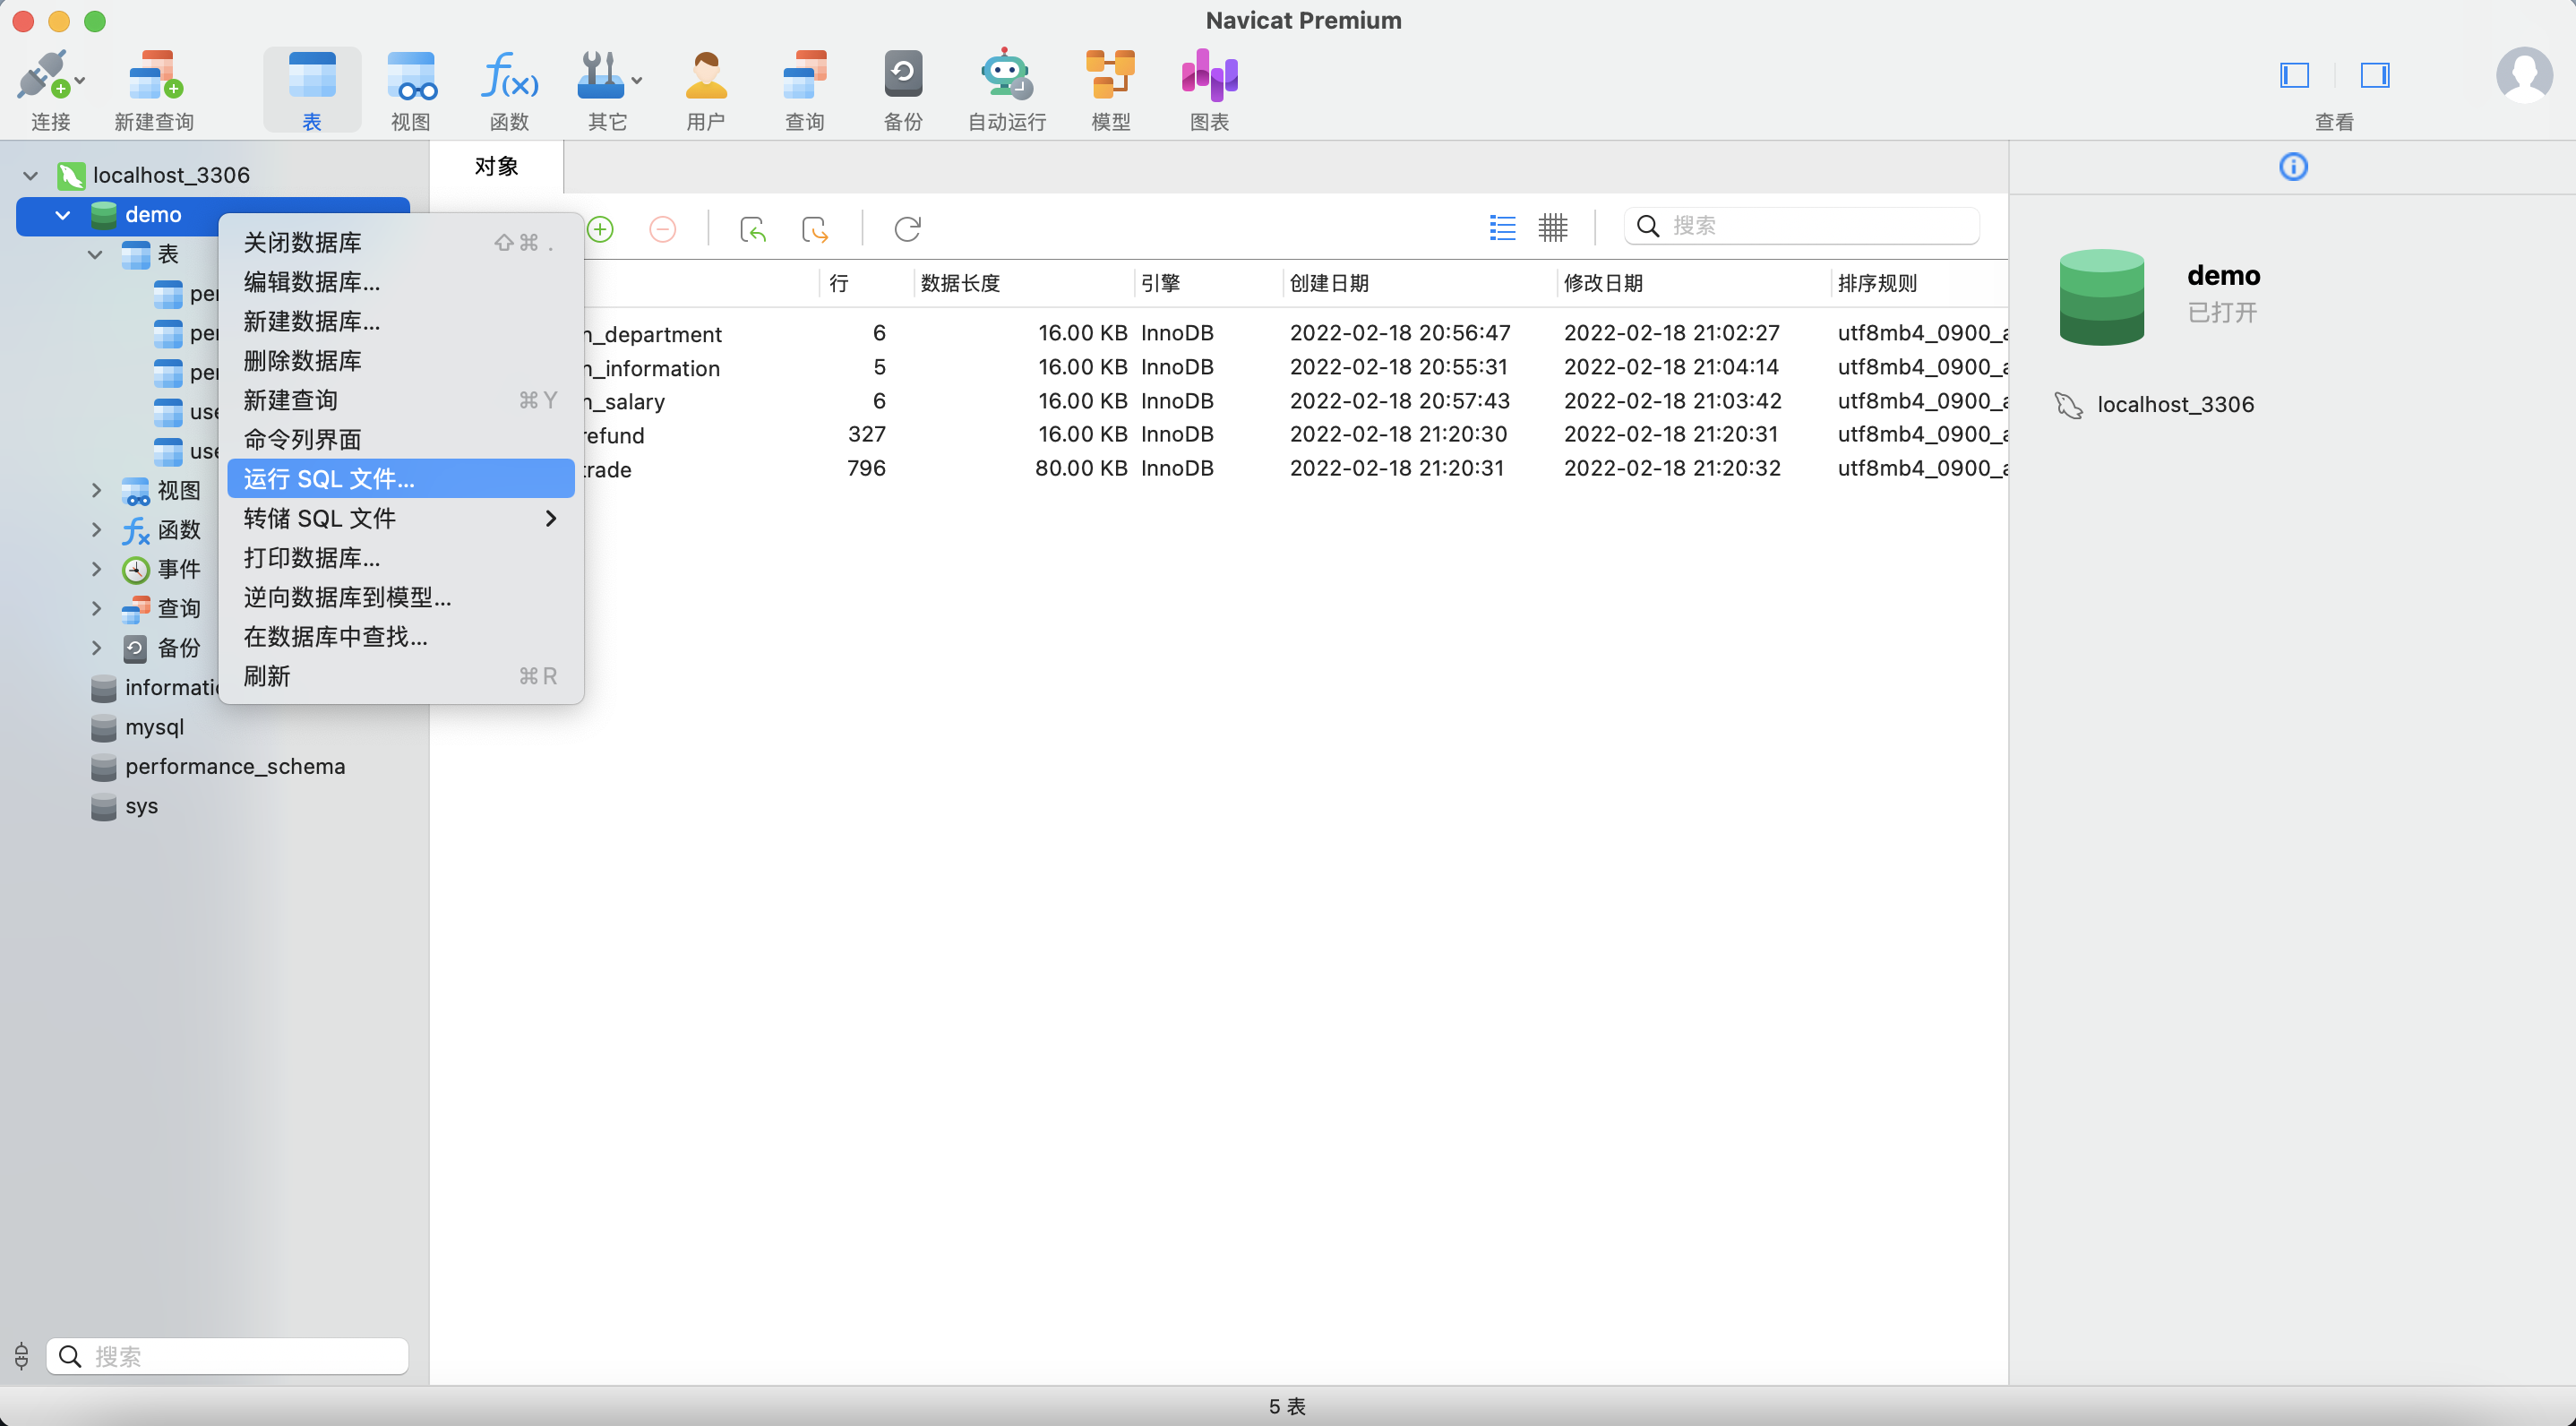Click the mysql database icon
The image size is (2576, 1426).
(104, 727)
